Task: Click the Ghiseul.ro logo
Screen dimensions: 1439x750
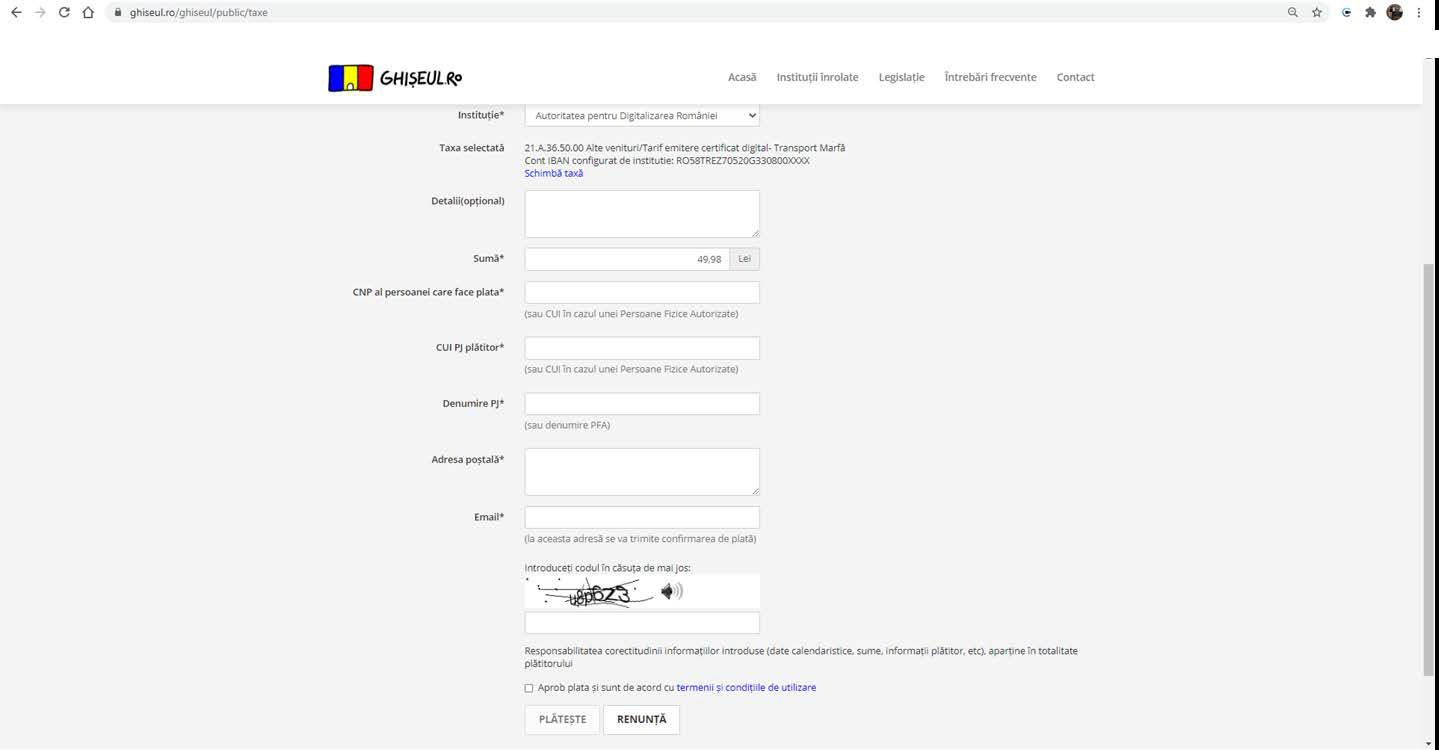Action: (x=395, y=78)
